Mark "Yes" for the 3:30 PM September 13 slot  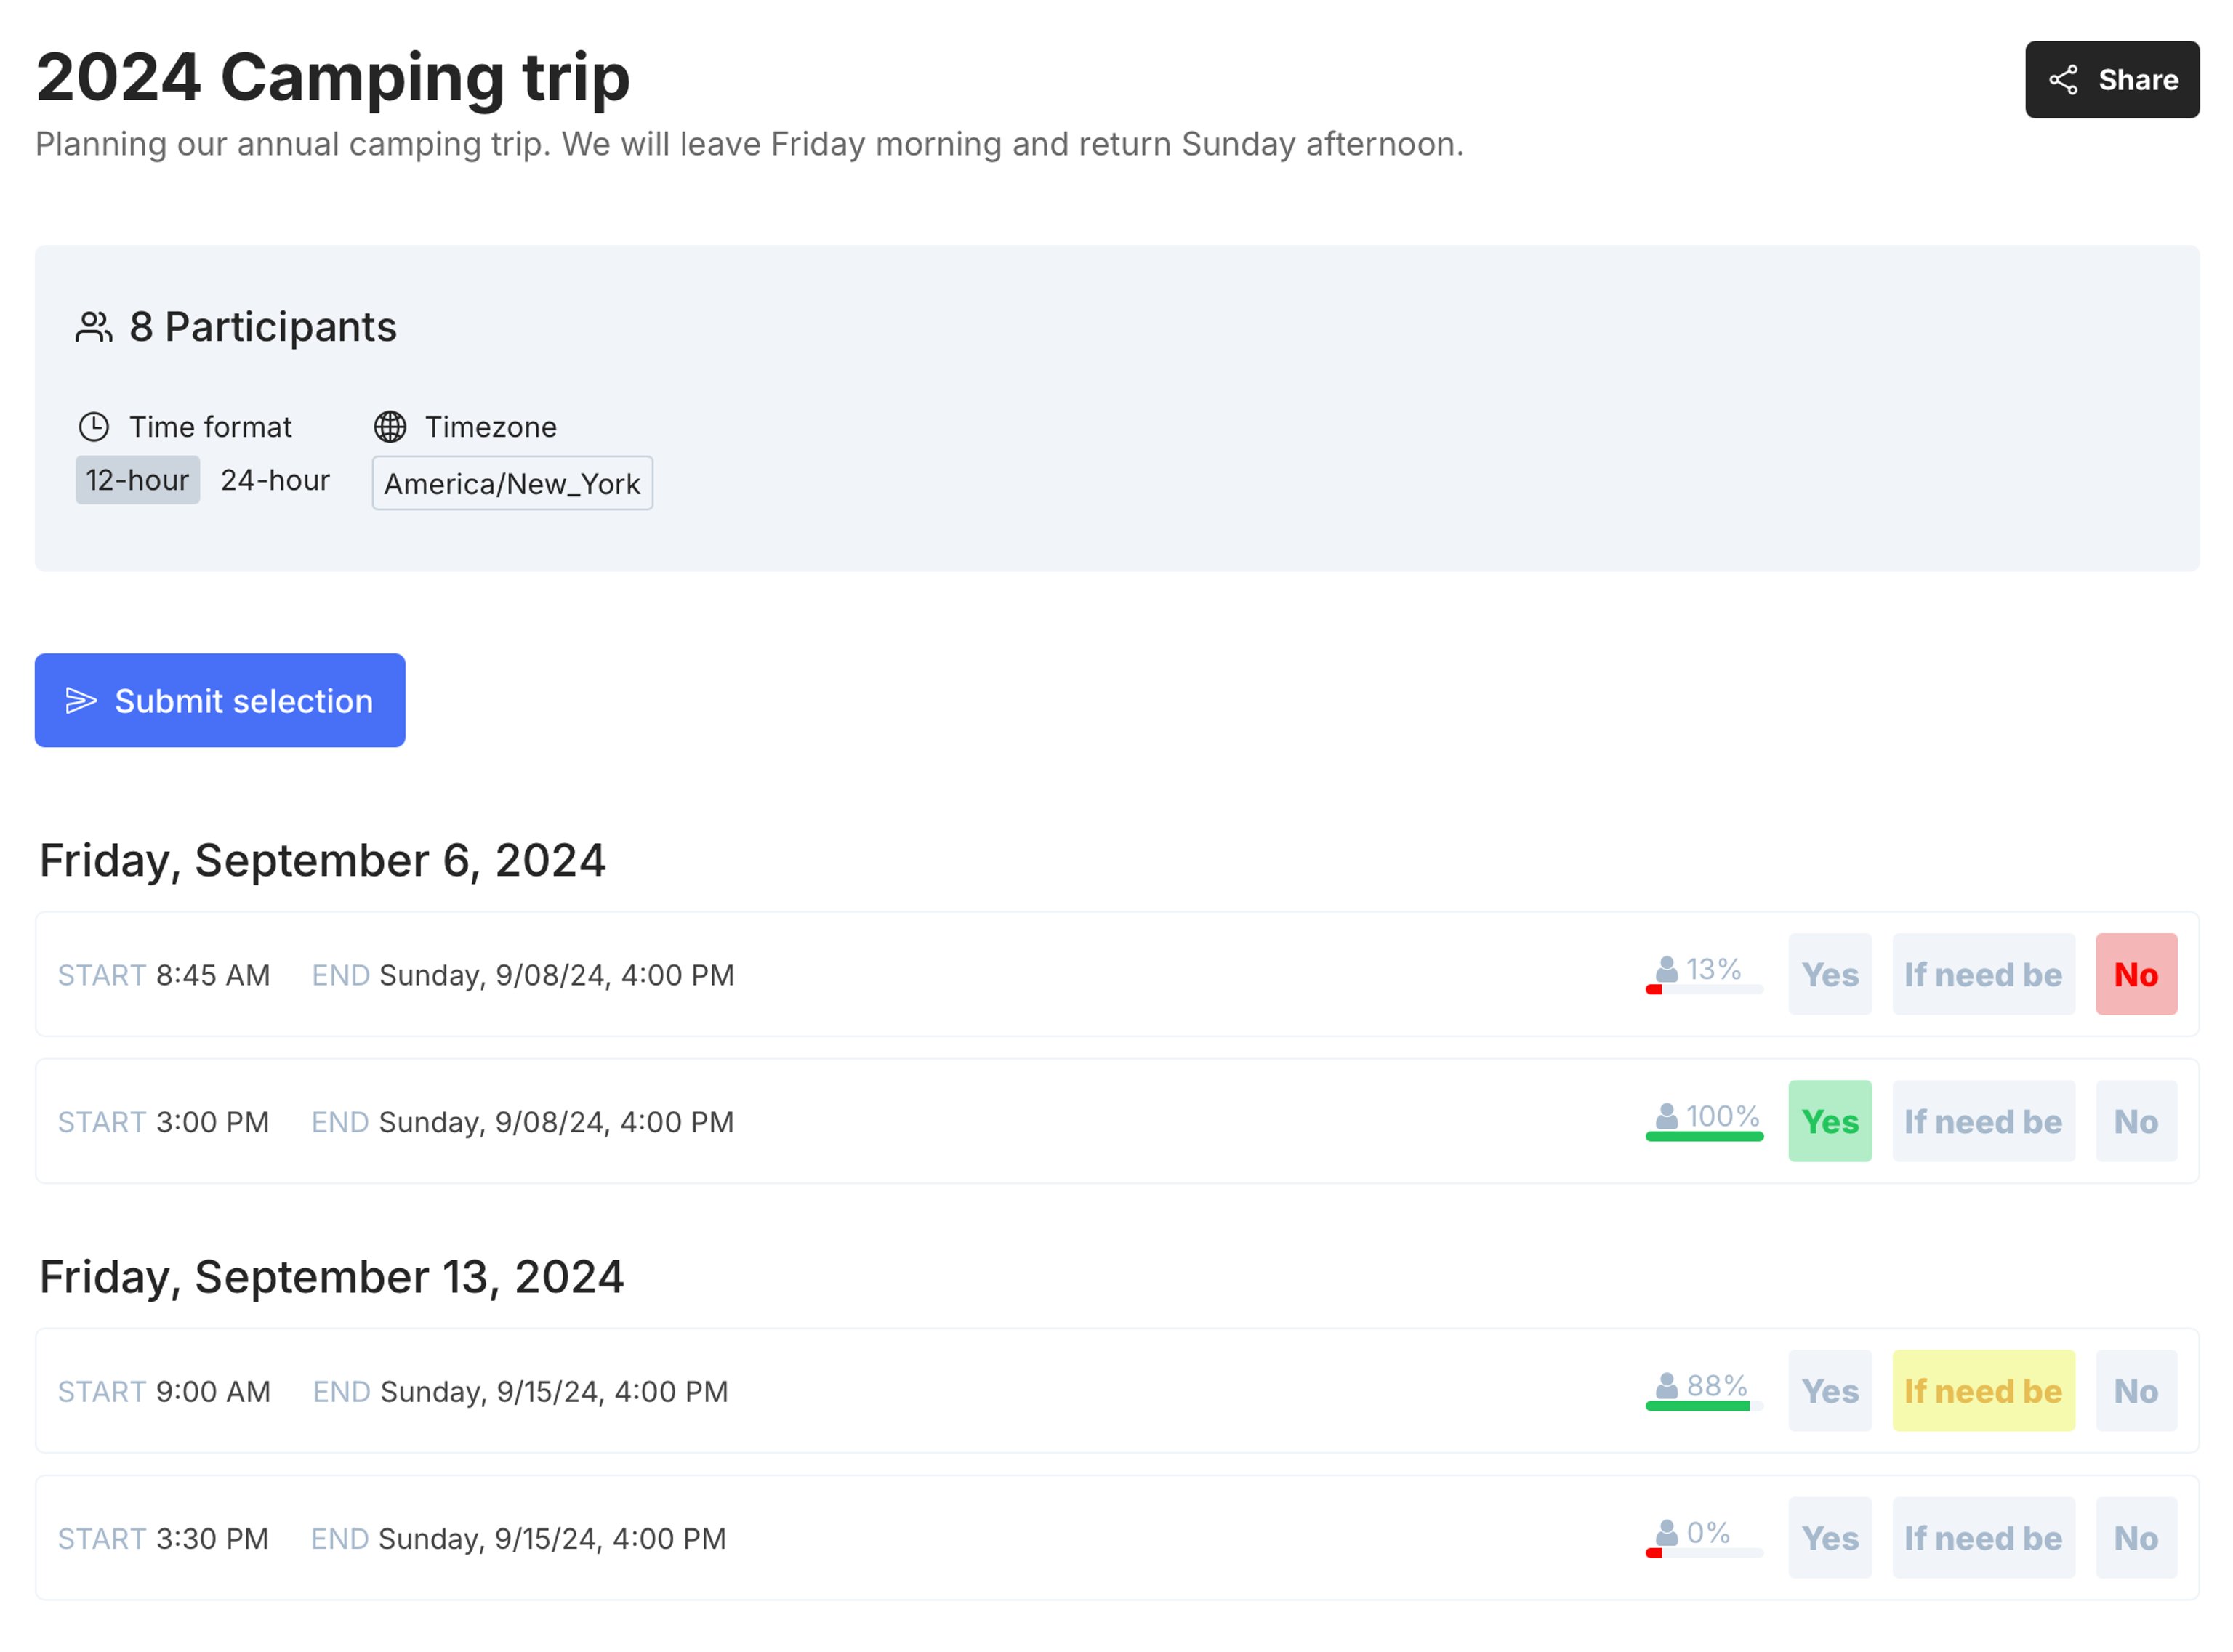(x=1829, y=1537)
